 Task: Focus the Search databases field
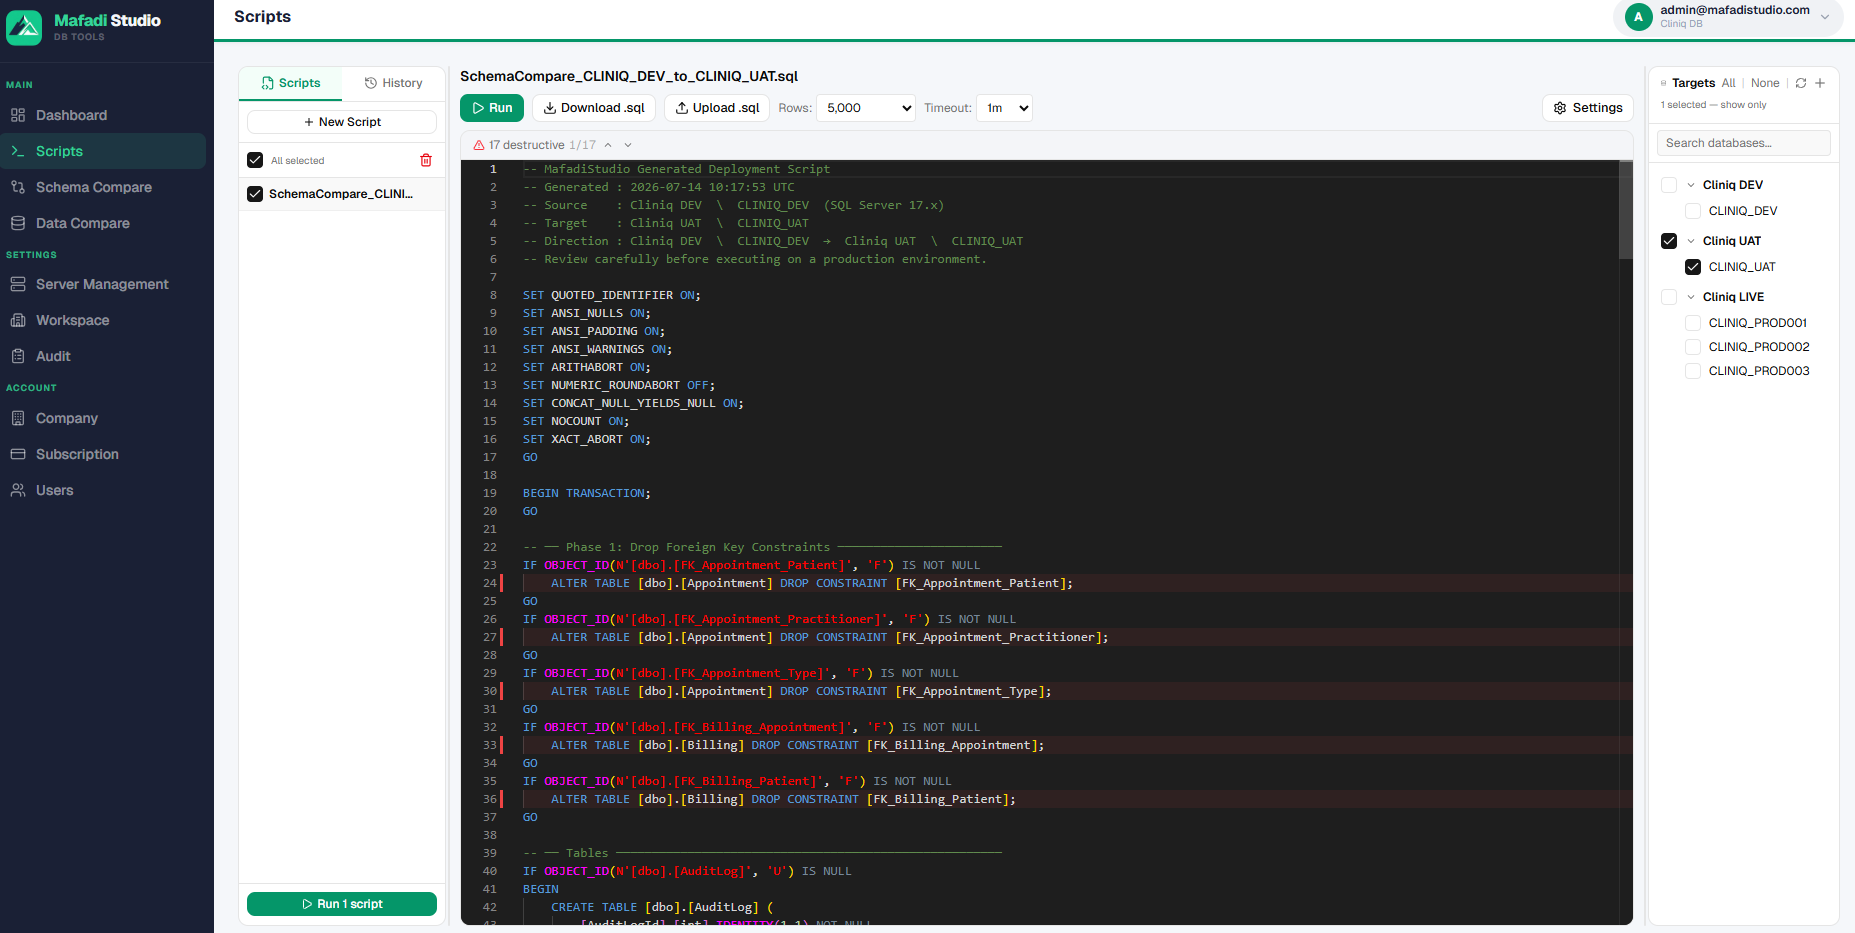(x=1744, y=143)
